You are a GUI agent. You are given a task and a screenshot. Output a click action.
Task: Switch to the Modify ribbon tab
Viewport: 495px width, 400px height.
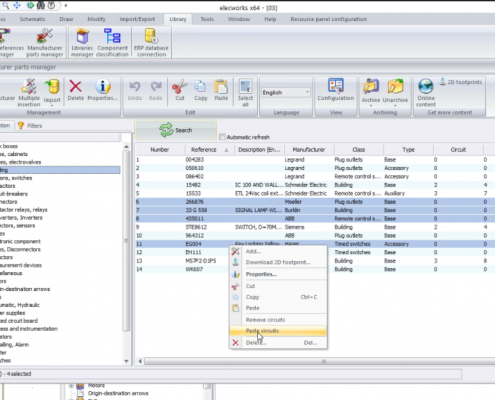(96, 19)
